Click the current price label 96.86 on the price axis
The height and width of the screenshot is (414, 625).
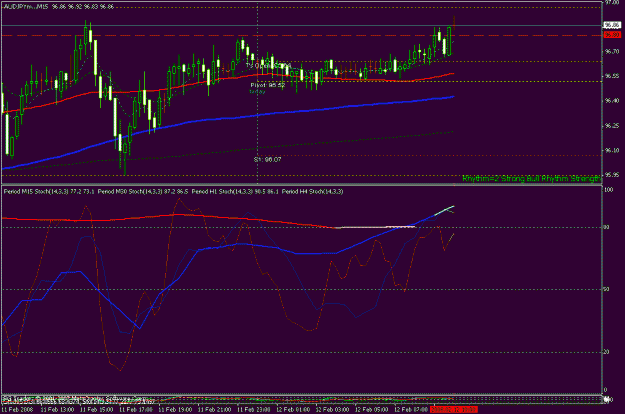(612, 25)
